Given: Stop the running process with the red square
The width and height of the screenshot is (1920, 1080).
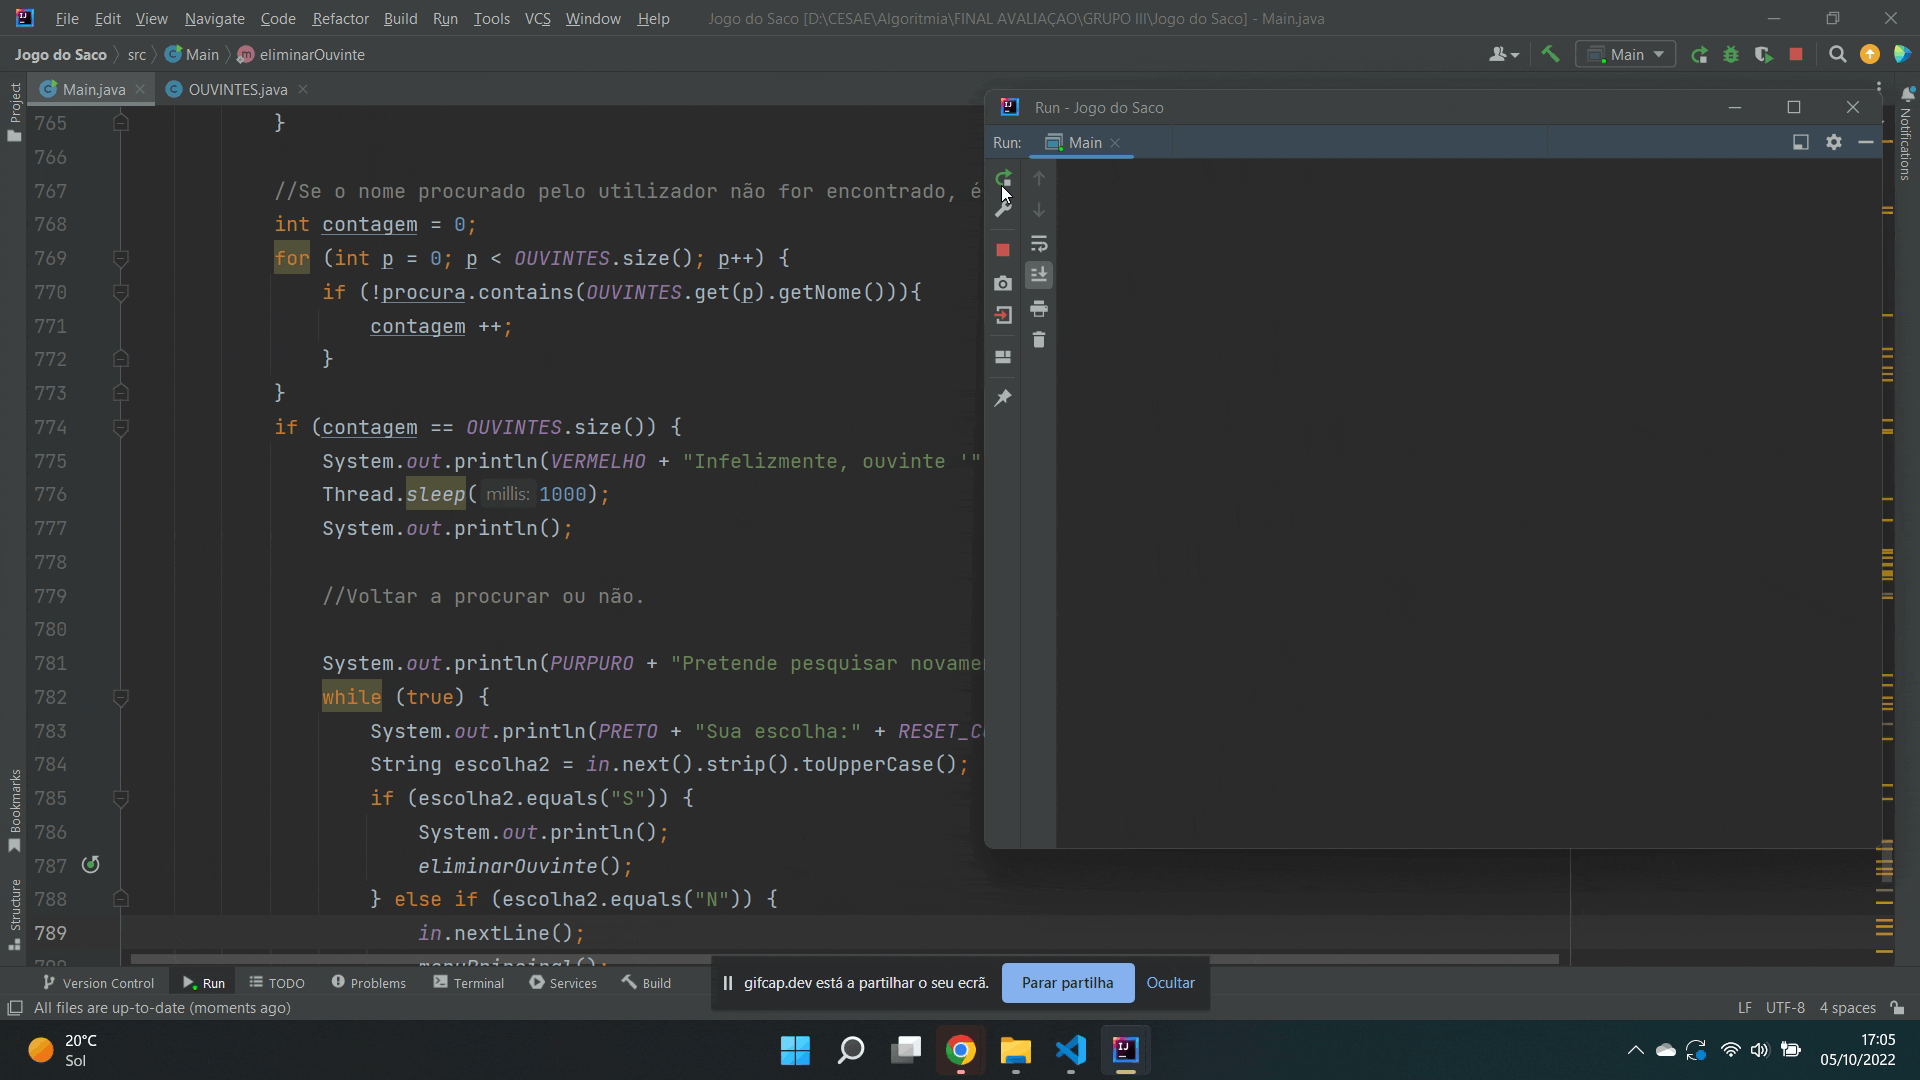Looking at the screenshot, I should point(1003,250).
